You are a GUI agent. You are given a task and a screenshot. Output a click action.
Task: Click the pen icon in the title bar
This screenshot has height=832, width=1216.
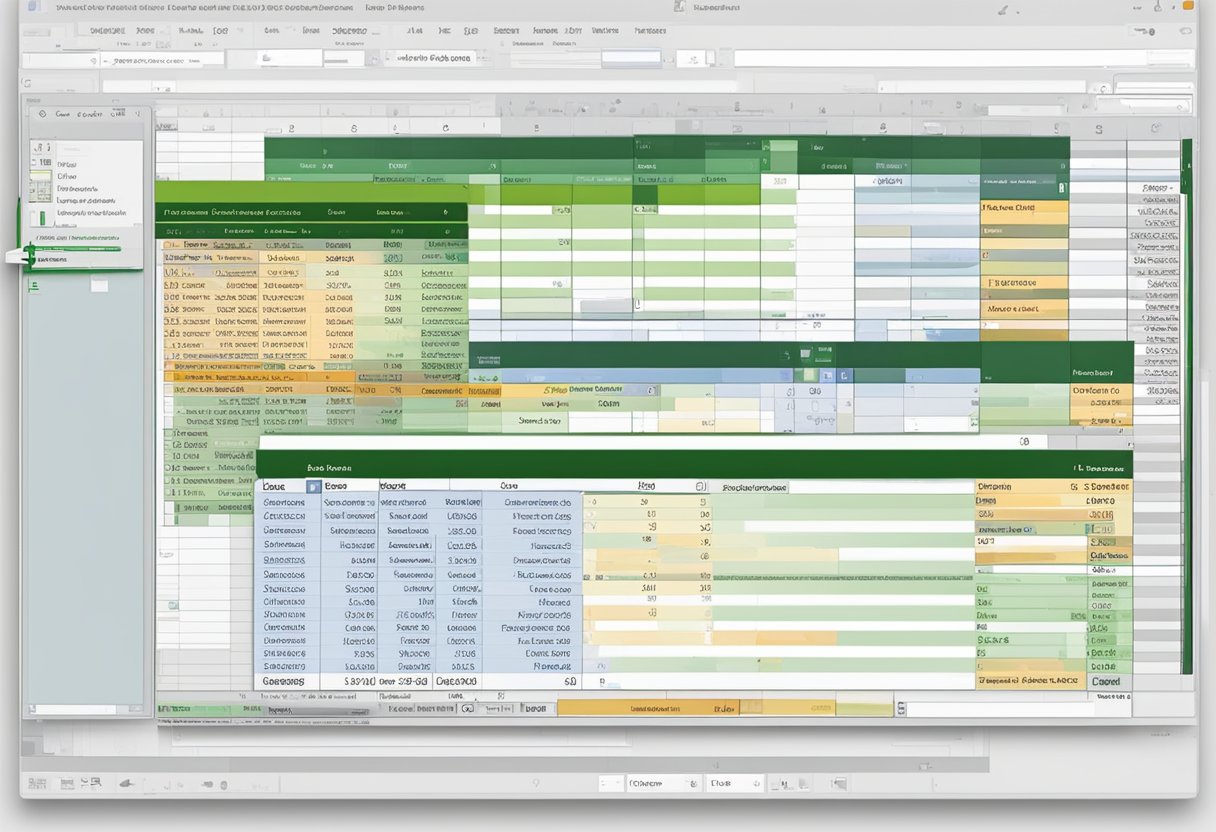point(1003,10)
